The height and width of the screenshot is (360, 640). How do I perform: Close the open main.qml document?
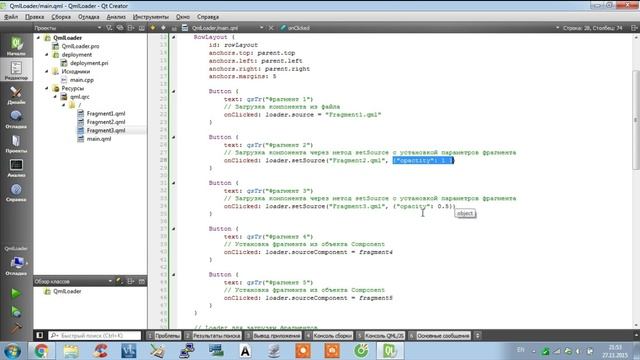tap(271, 28)
